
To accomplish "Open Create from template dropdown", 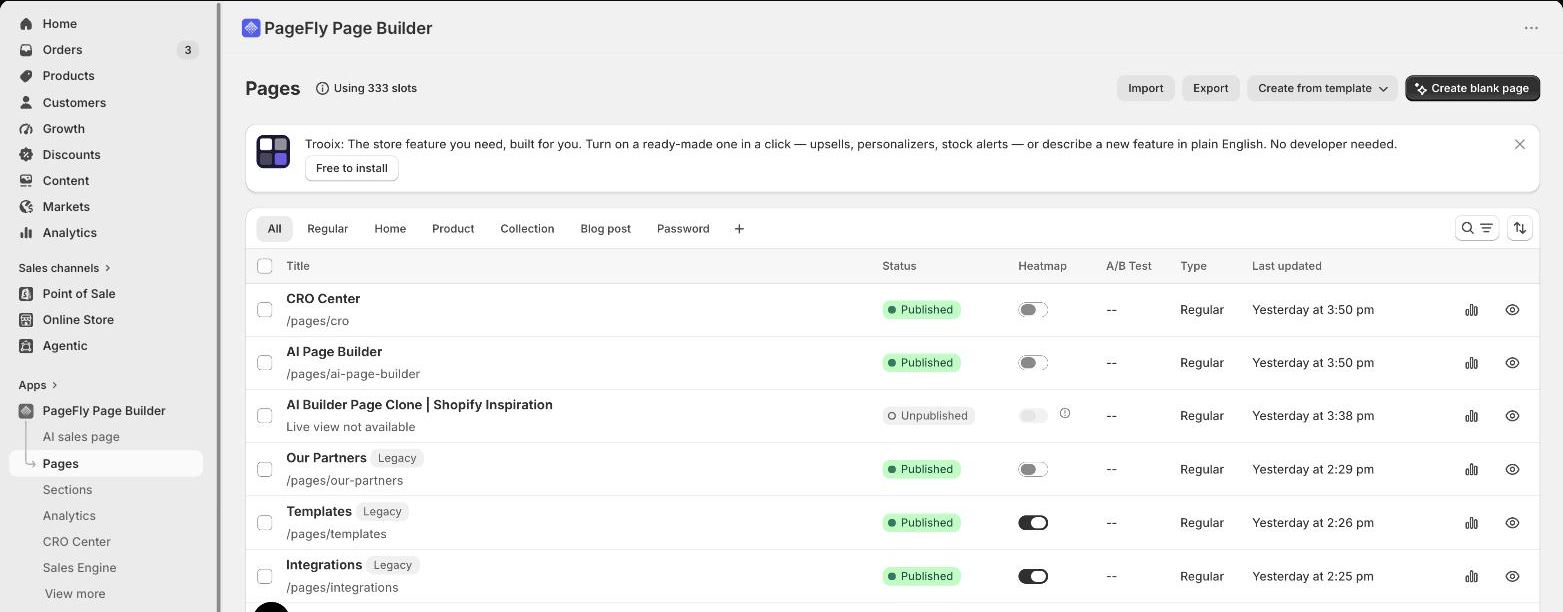I will point(1322,88).
